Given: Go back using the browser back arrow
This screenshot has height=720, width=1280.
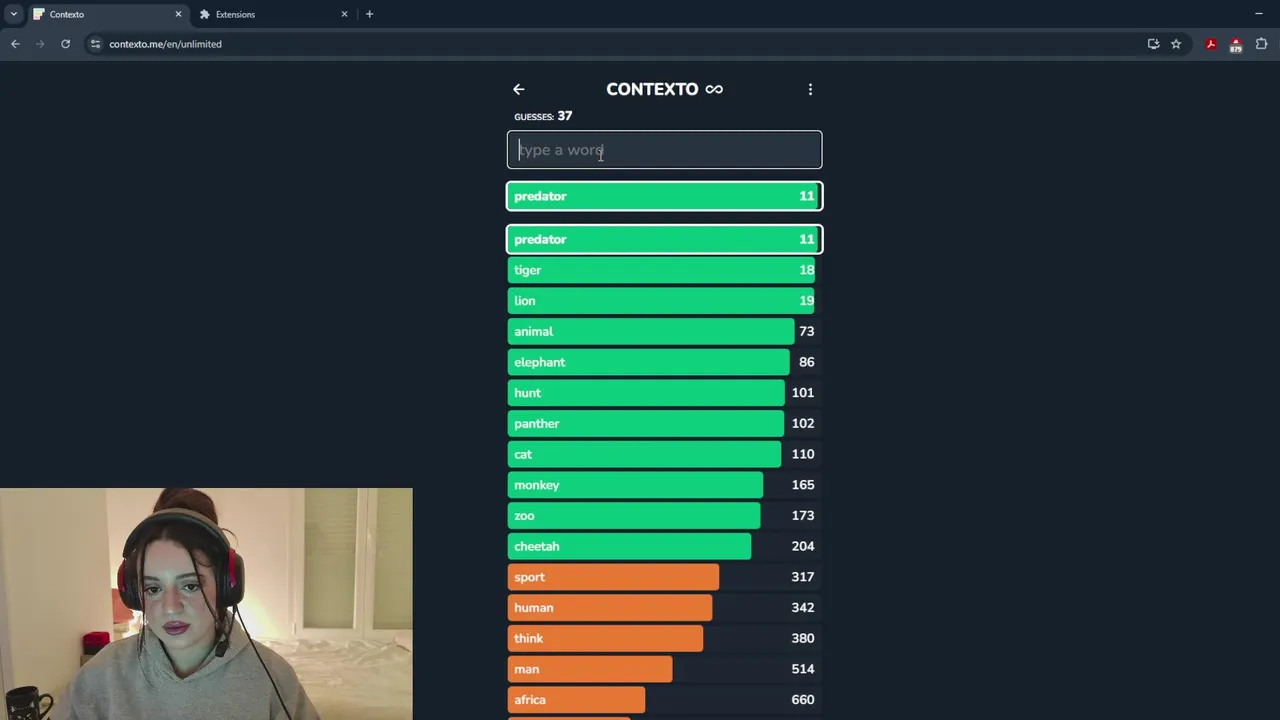Looking at the screenshot, I should [15, 44].
